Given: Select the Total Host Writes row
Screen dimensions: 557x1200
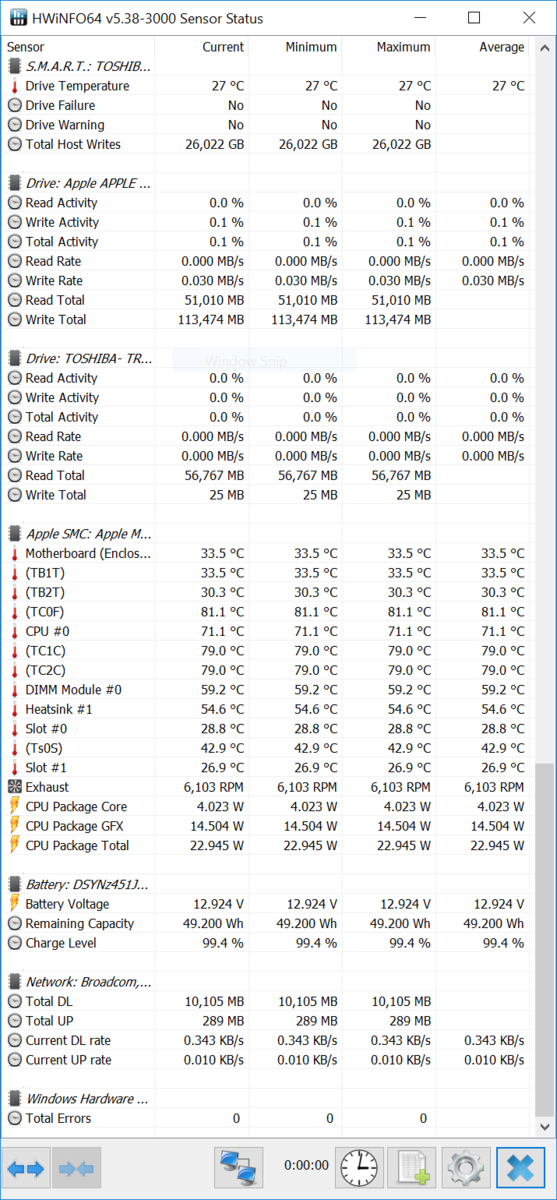Looking at the screenshot, I should click(268, 144).
